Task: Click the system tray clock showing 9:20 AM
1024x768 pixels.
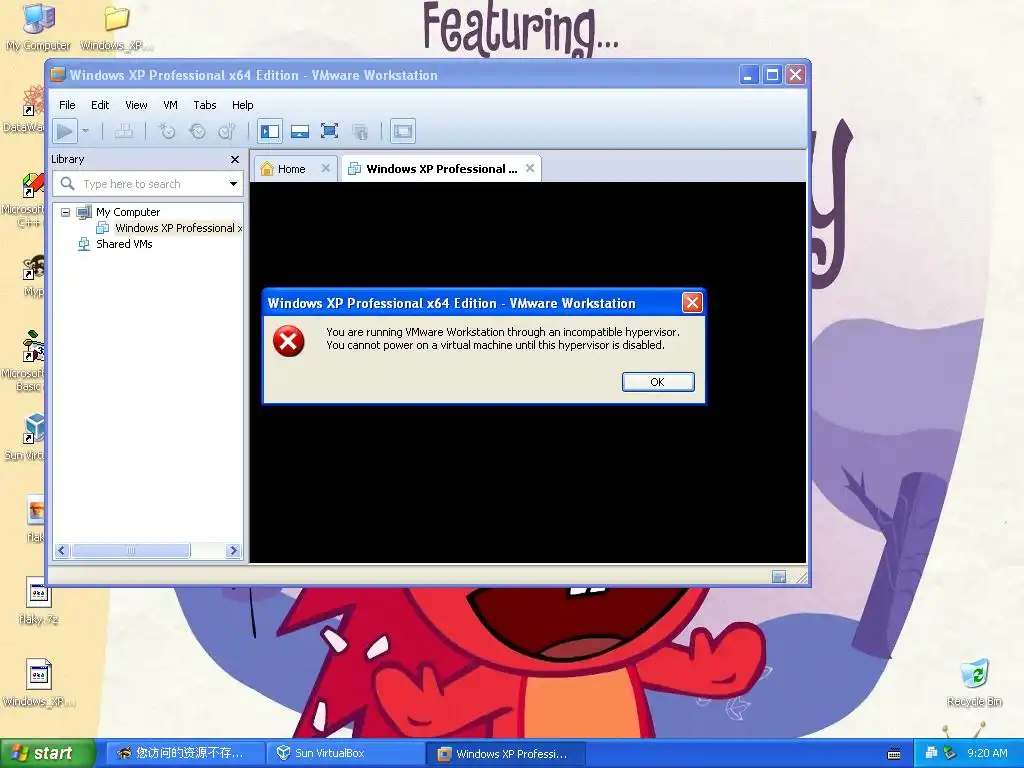Action: [987, 753]
